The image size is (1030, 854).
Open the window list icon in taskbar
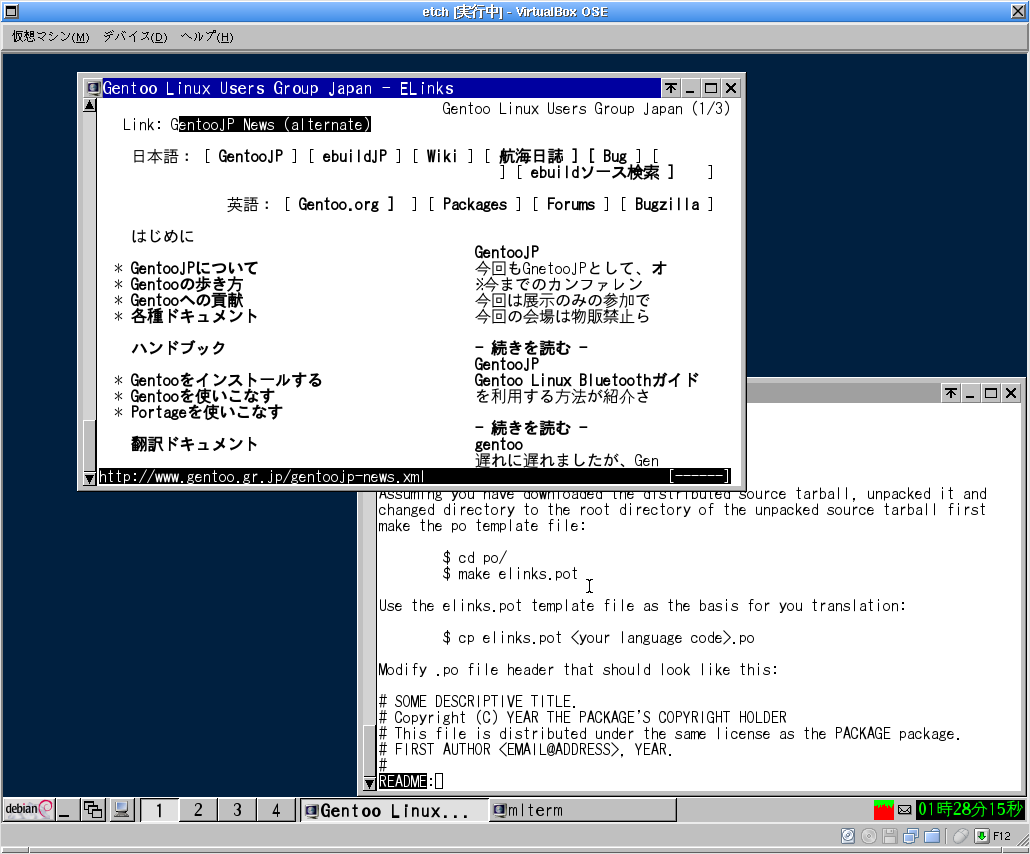click(93, 810)
